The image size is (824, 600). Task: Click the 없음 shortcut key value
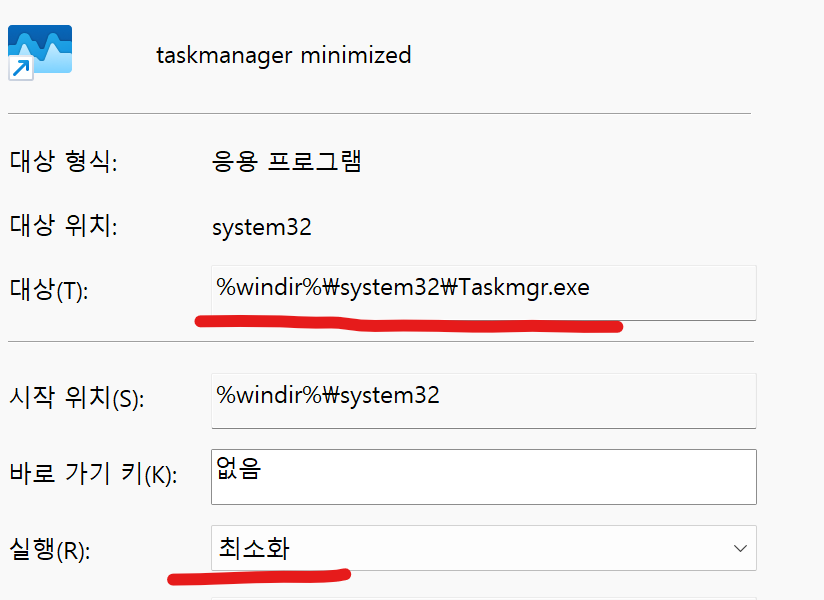(237, 470)
